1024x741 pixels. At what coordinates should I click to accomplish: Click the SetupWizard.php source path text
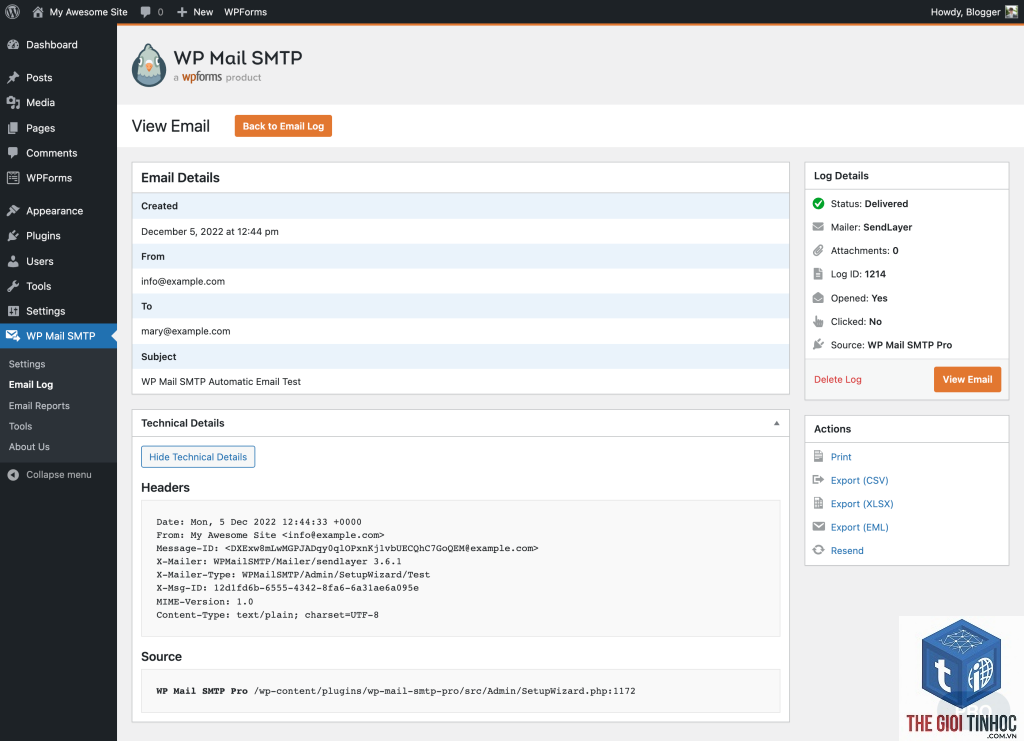pyautogui.click(x=445, y=691)
